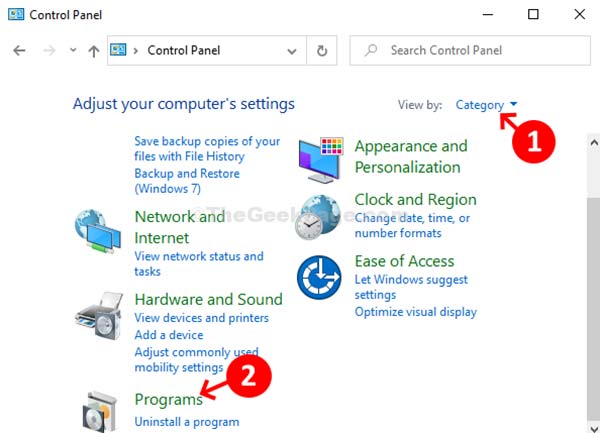Click Uninstall a program link
The image size is (600, 433).
187,422
